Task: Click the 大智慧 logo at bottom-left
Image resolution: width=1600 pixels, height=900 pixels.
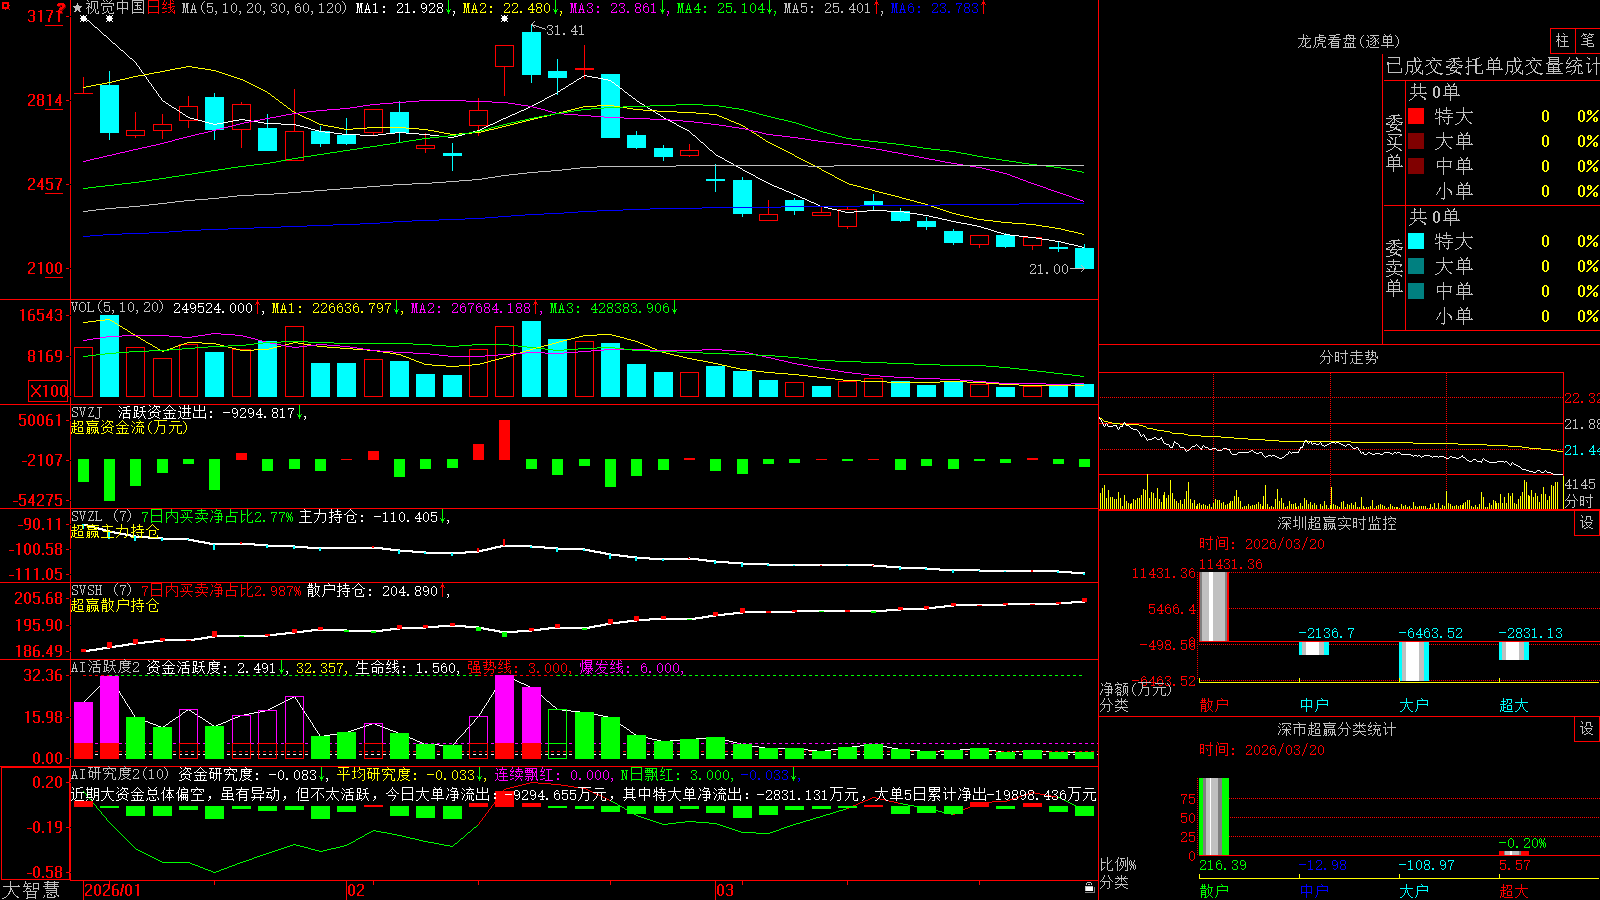Action: pyautogui.click(x=31, y=889)
